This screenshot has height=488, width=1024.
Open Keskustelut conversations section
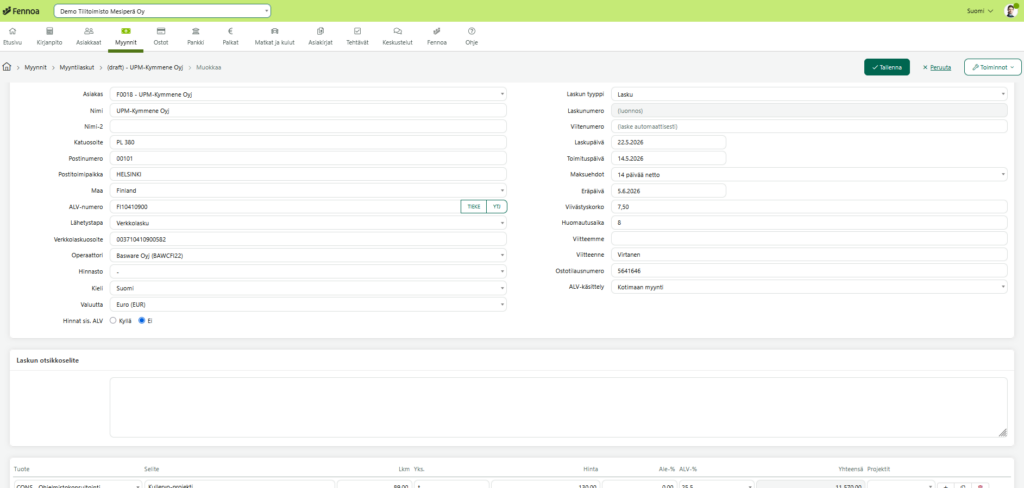pos(398,36)
